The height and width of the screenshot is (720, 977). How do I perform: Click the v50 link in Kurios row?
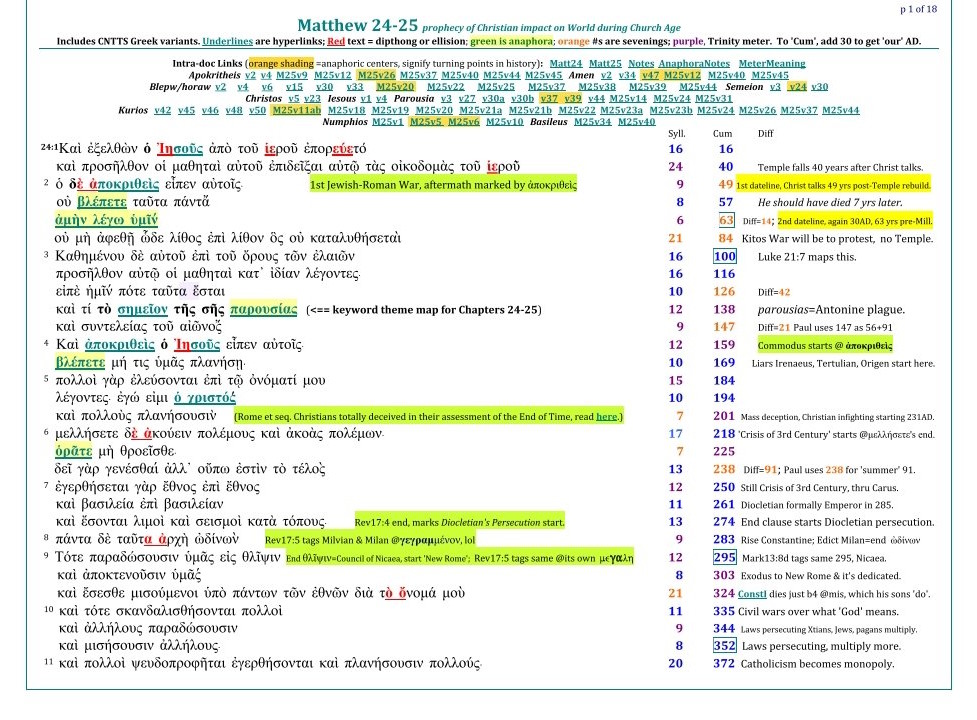[257, 110]
